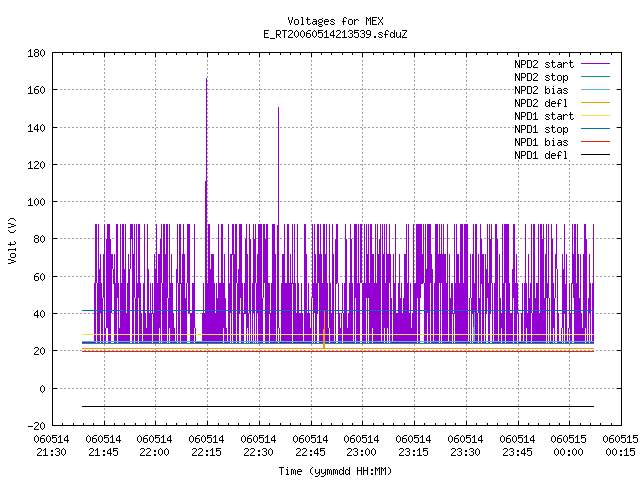
Task: Click the 'NPD1 stop' legend label
Action: click(x=541, y=129)
